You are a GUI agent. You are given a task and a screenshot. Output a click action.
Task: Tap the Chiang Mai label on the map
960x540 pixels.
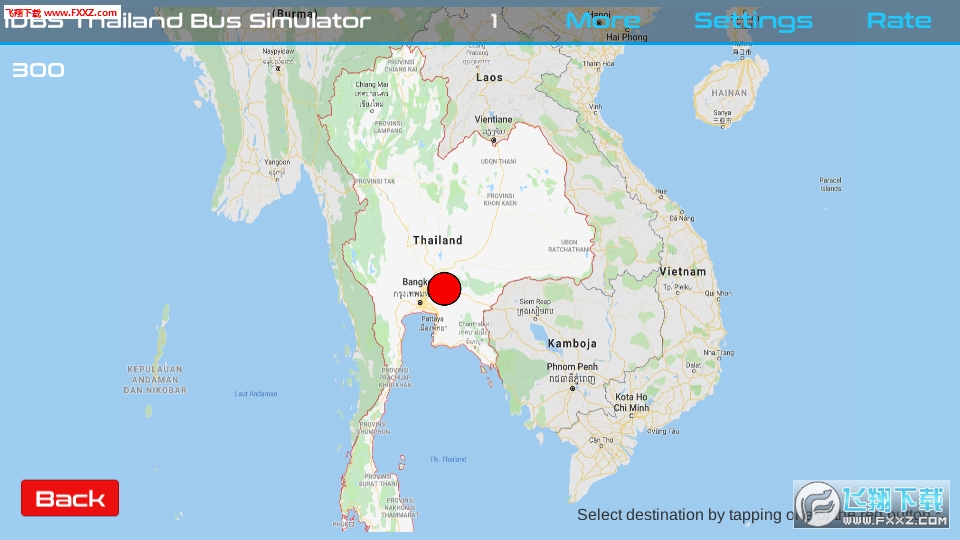(371, 85)
